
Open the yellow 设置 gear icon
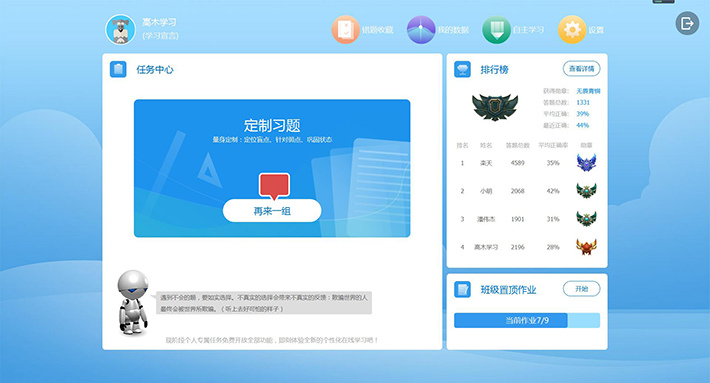(572, 30)
